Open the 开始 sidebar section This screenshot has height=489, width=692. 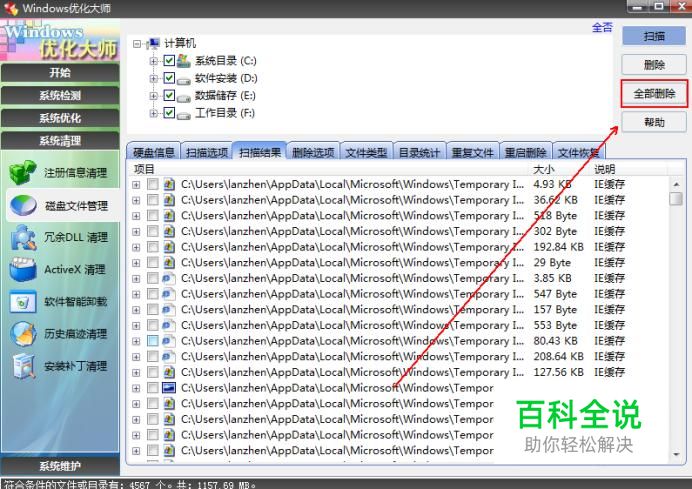[x=60, y=72]
